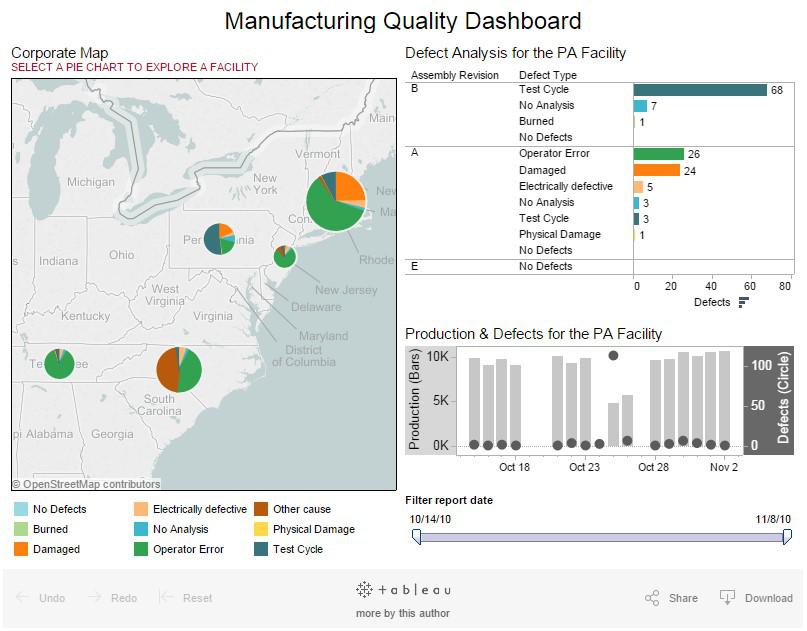Screen dimensions: 807x631
Task: Click the sort icon beside Defects axis
Action: click(743, 302)
